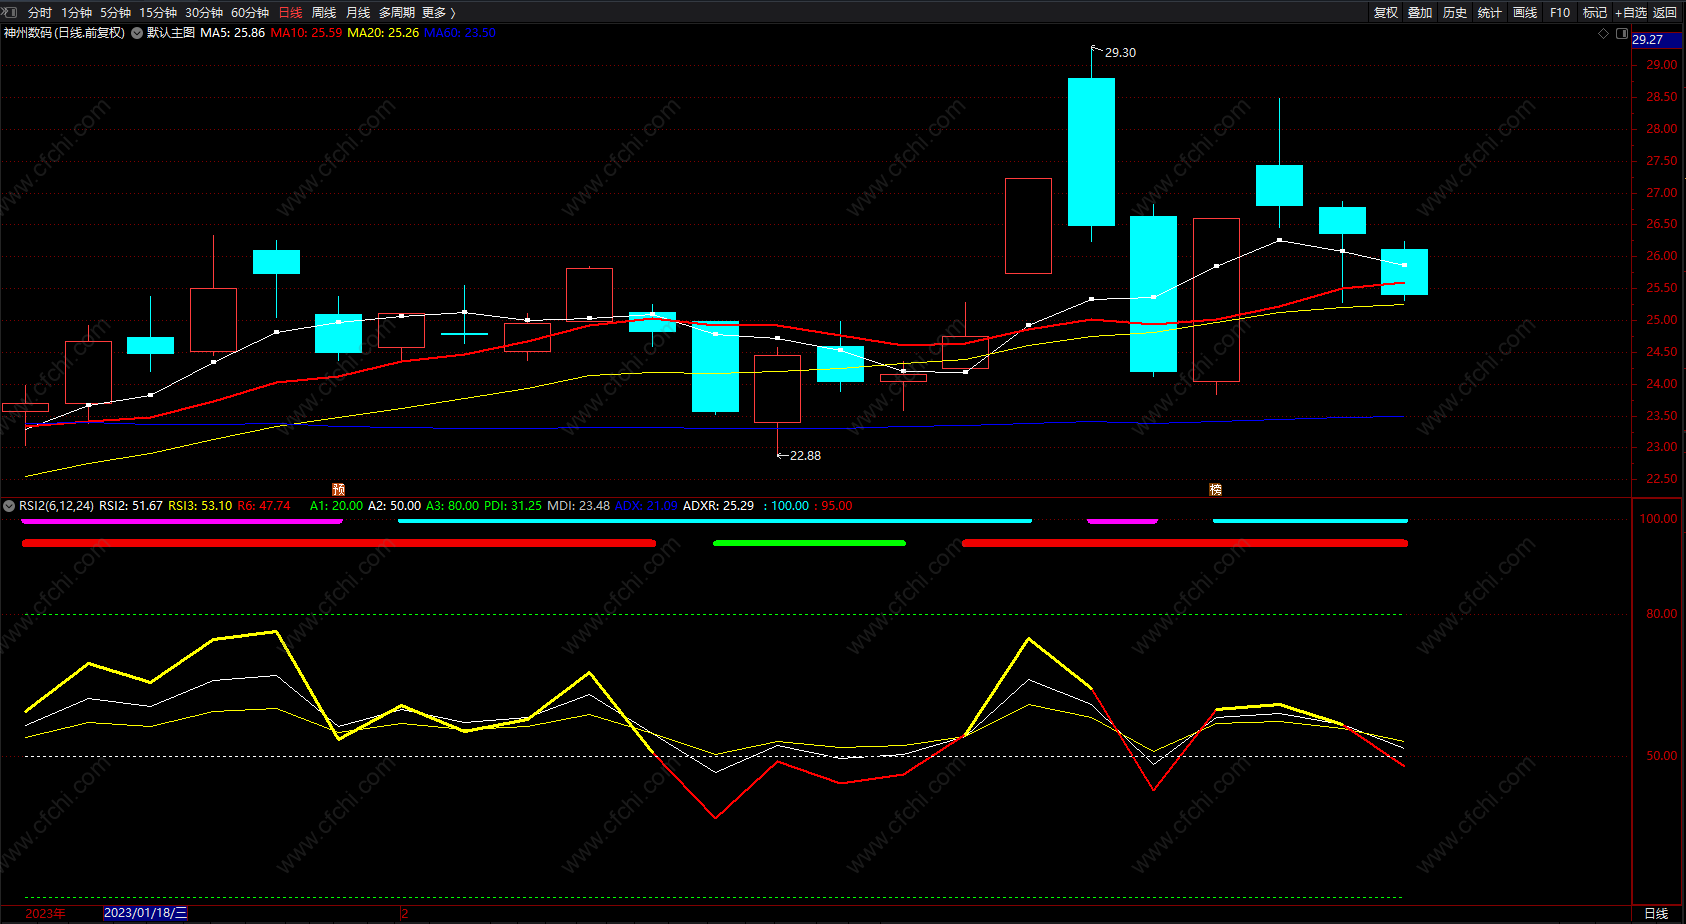Activate the 画线 drawing button
1686x924 pixels.
1525,13
